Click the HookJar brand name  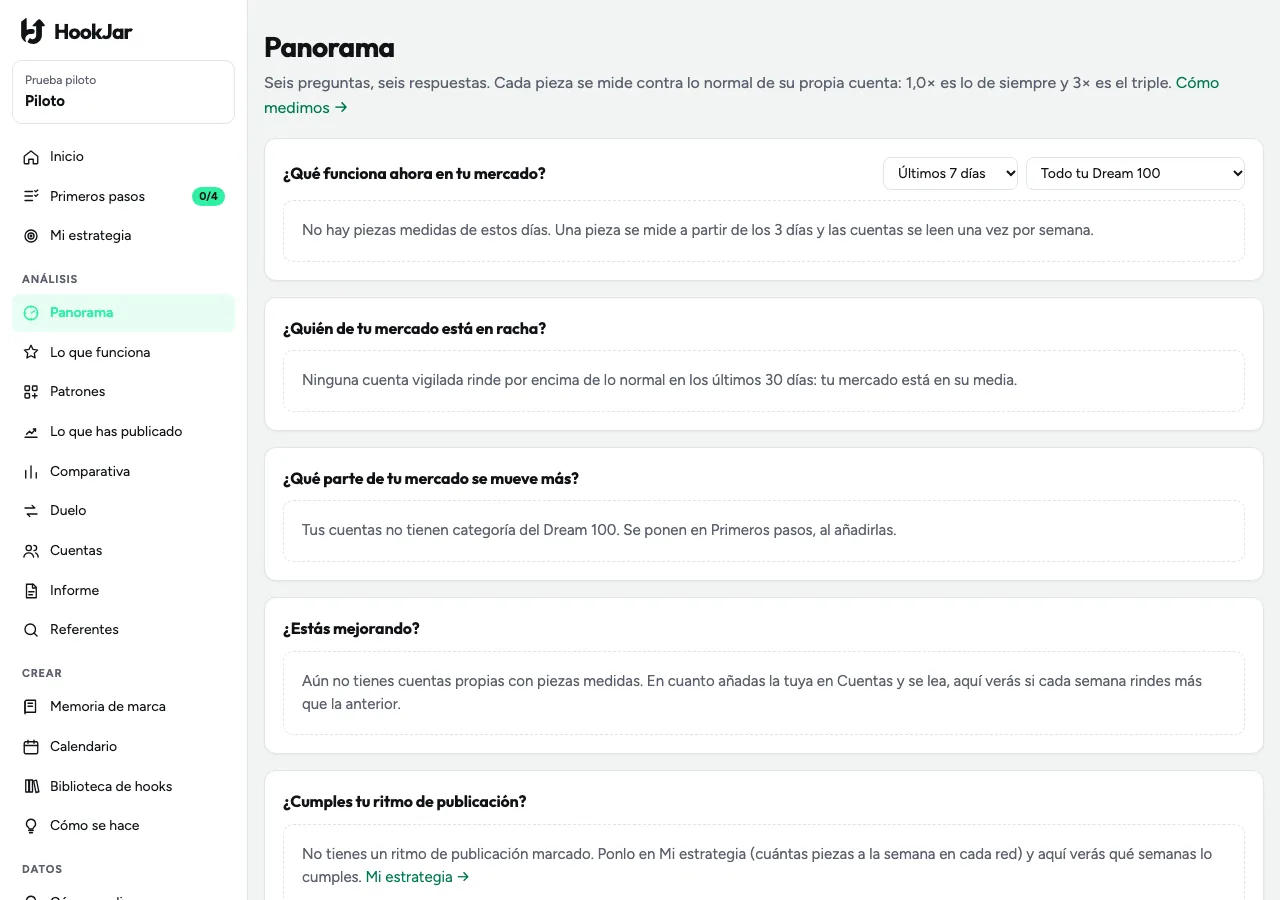pyautogui.click(x=93, y=32)
